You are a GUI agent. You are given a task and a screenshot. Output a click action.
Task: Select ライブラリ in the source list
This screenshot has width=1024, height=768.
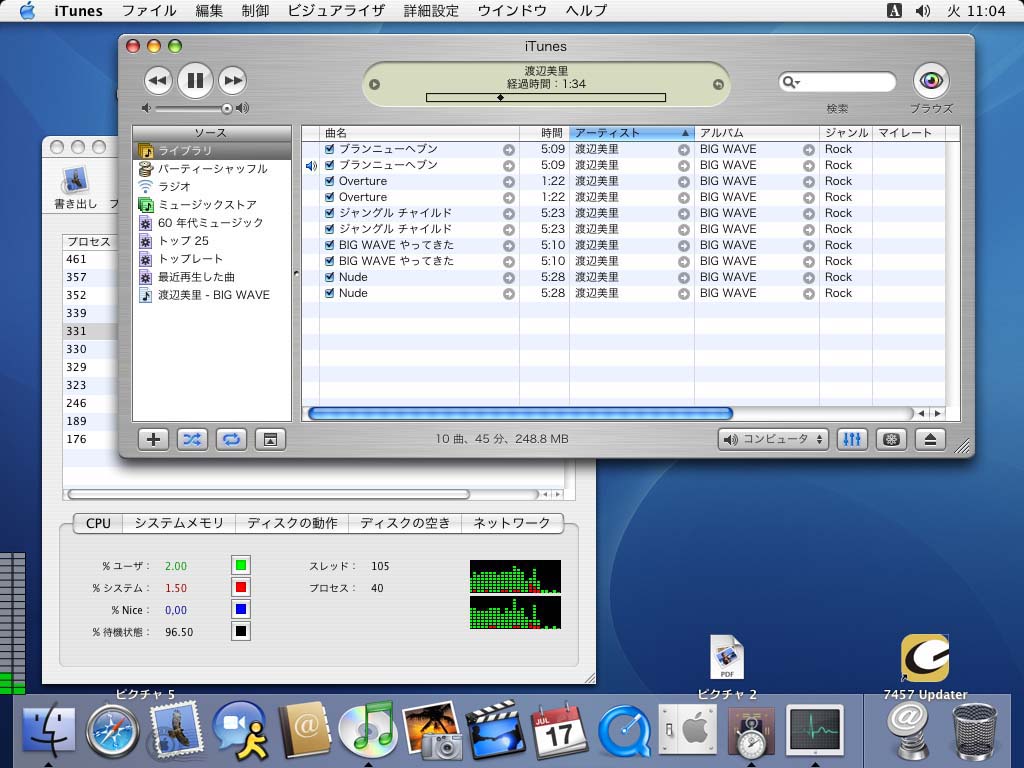[212, 151]
